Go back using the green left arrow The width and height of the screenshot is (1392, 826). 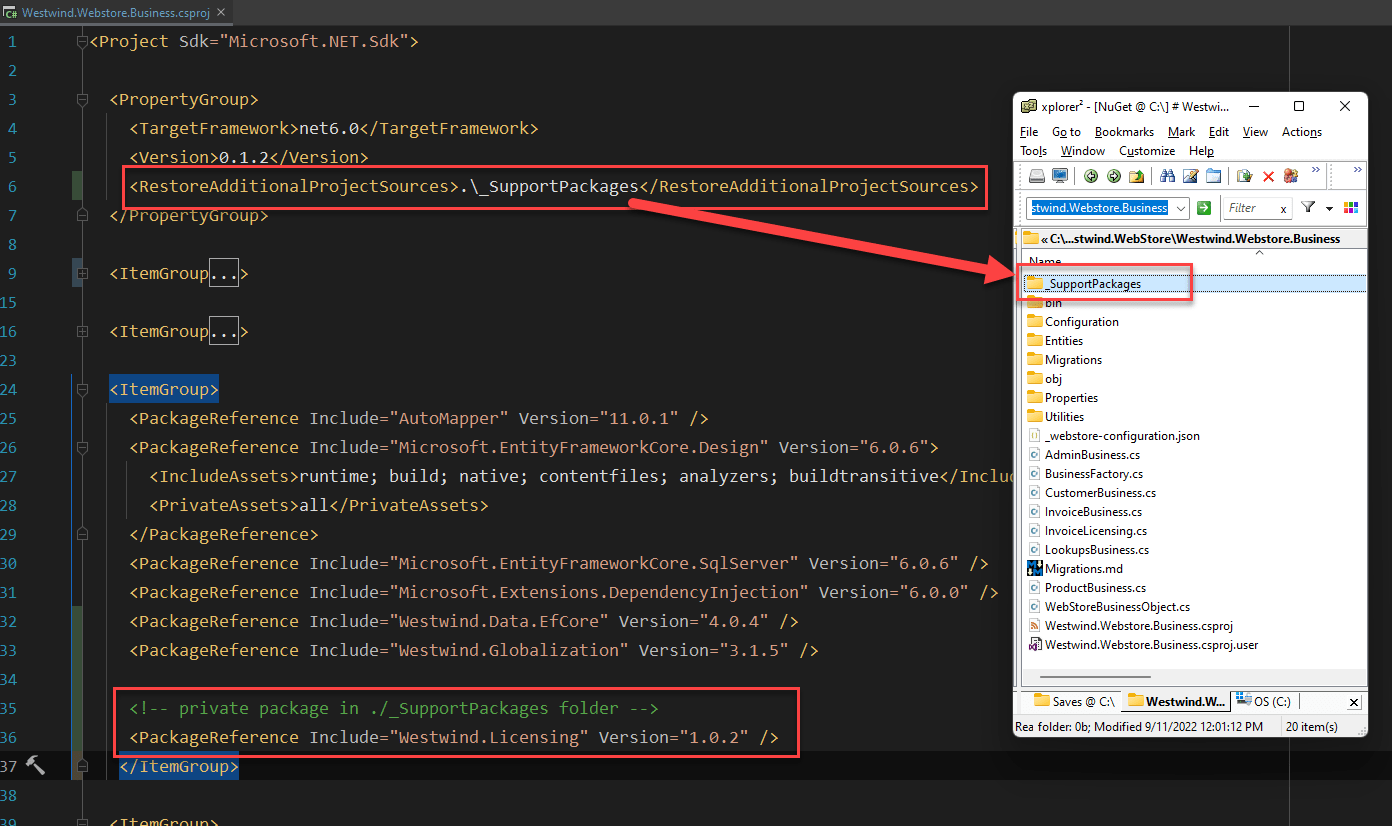coord(1090,177)
